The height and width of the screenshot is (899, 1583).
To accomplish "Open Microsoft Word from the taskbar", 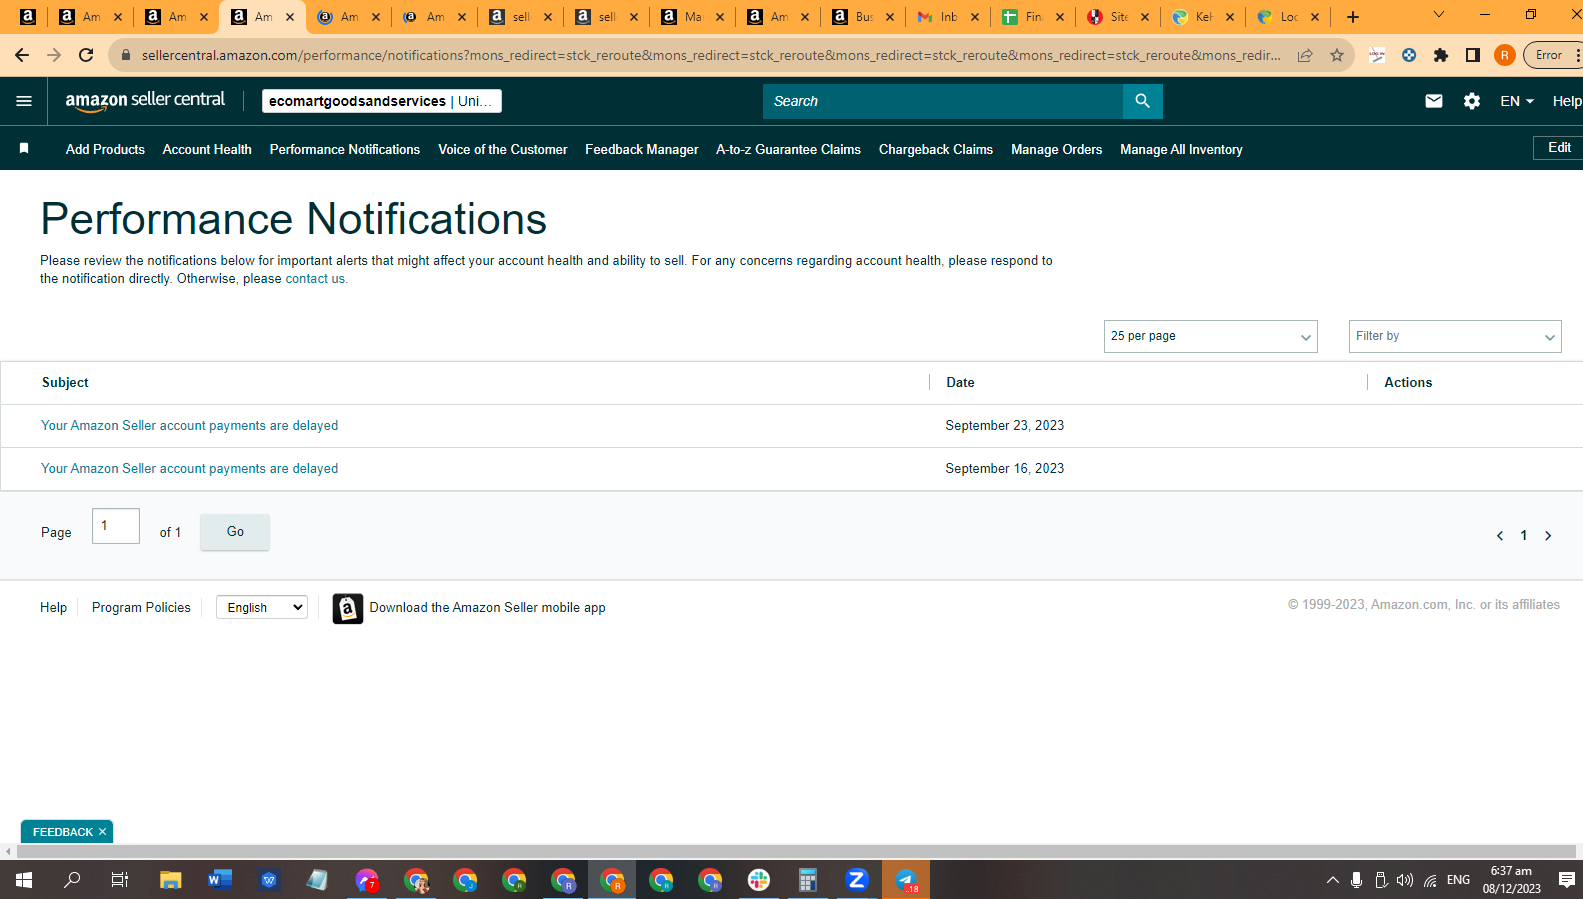I will pyautogui.click(x=220, y=880).
